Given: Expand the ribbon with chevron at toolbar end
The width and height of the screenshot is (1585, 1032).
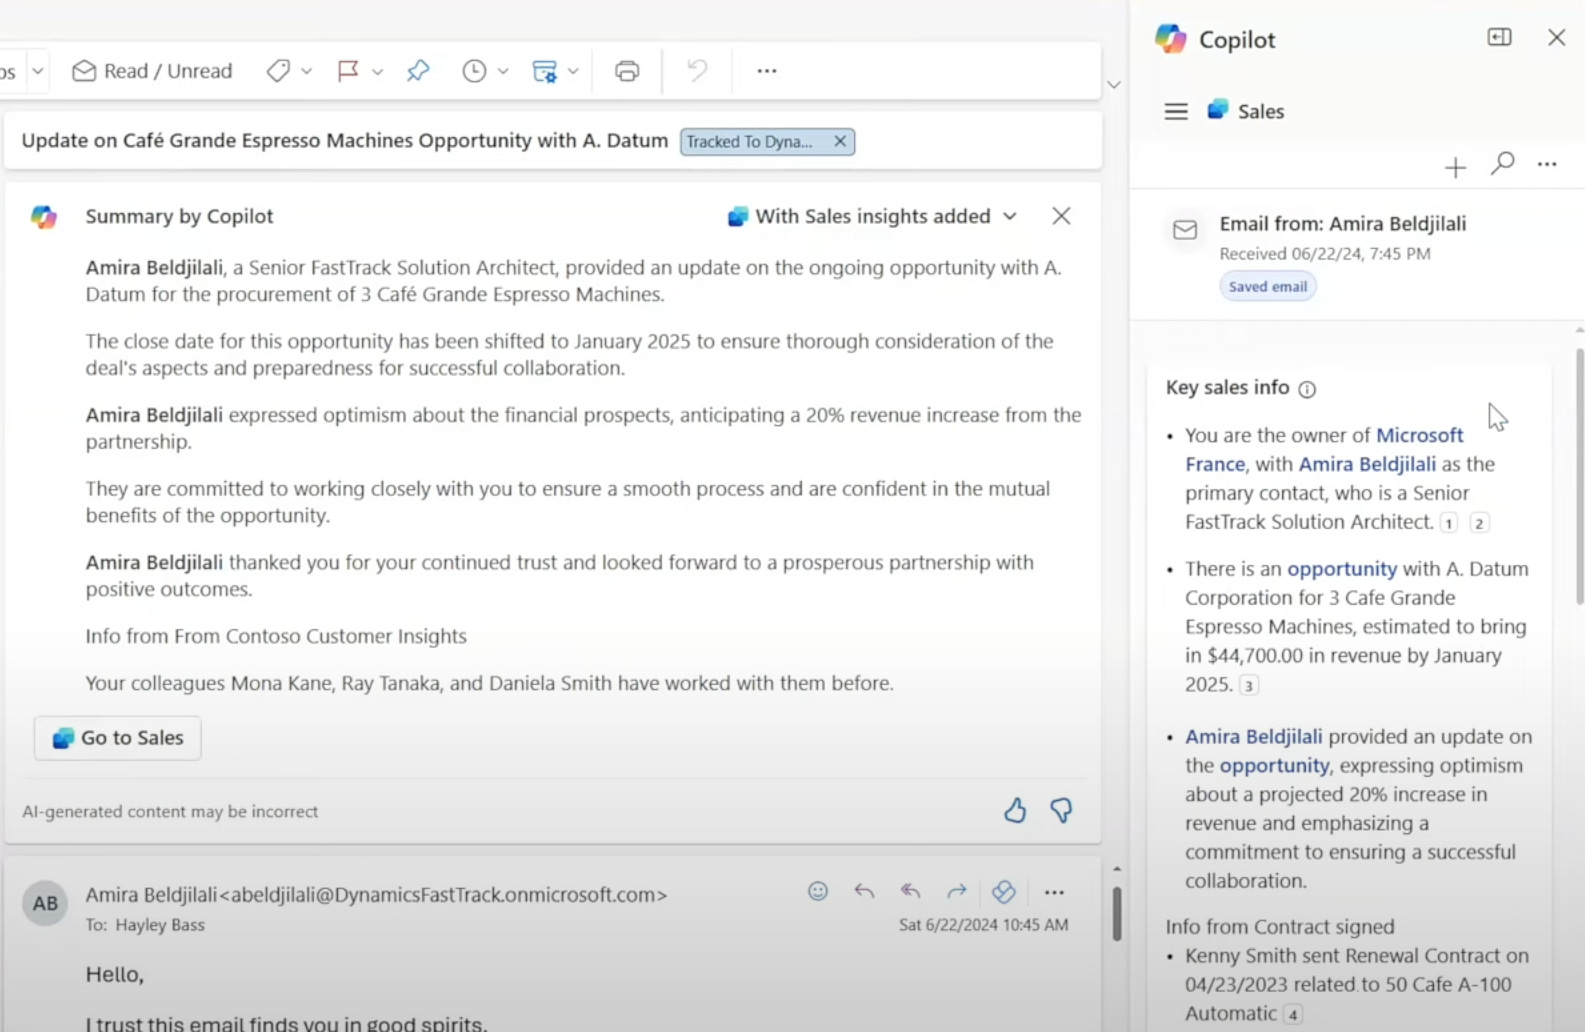Looking at the screenshot, I should [x=1114, y=85].
